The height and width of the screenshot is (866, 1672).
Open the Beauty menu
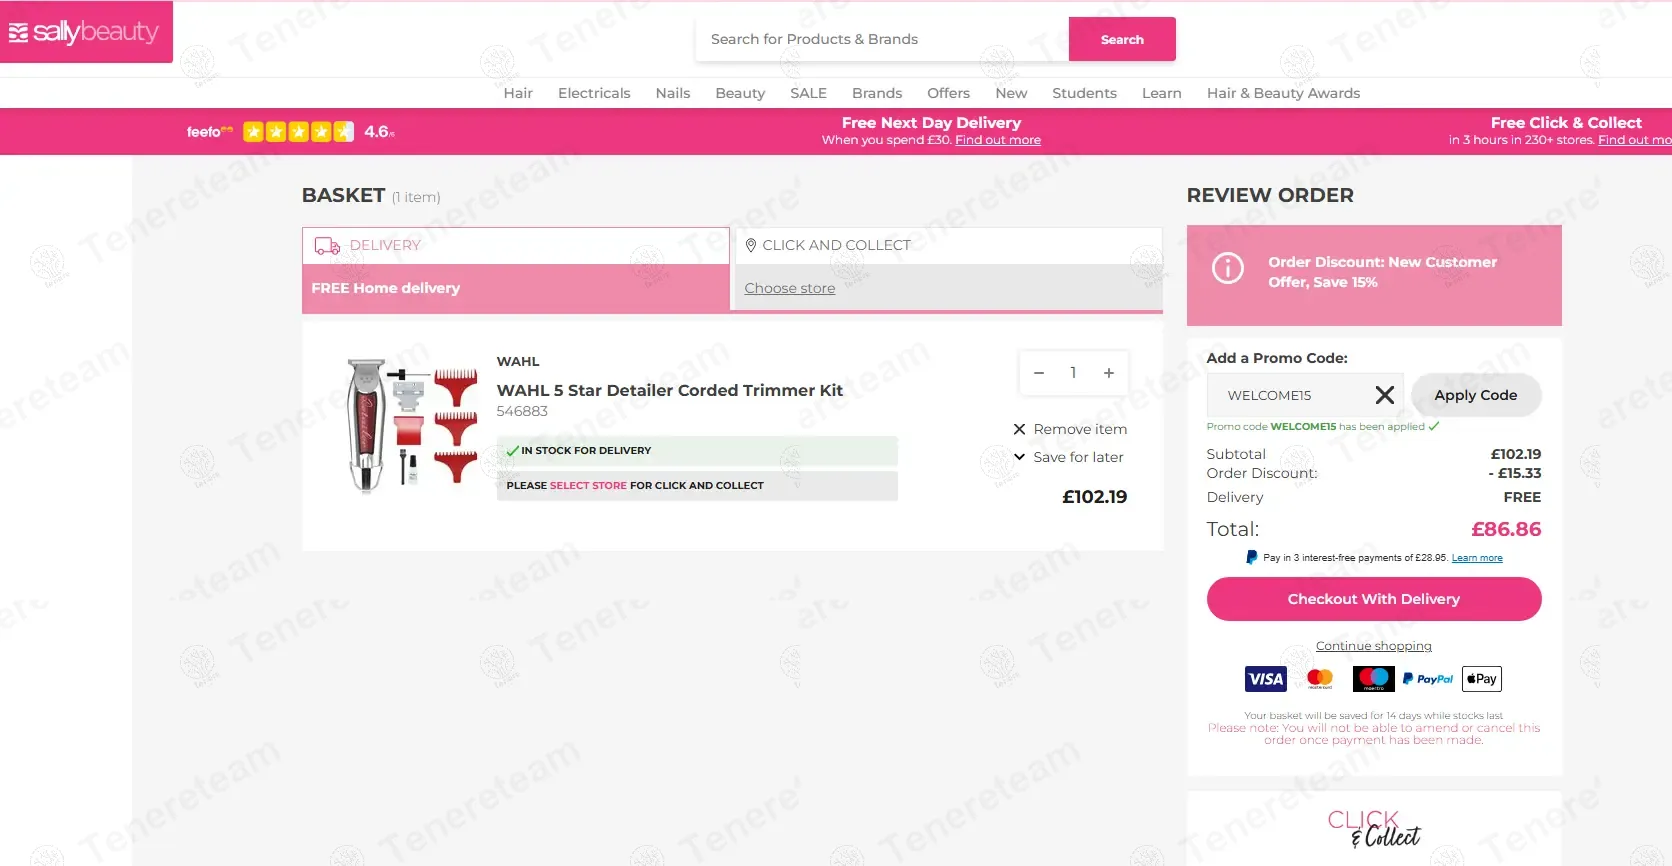point(740,93)
